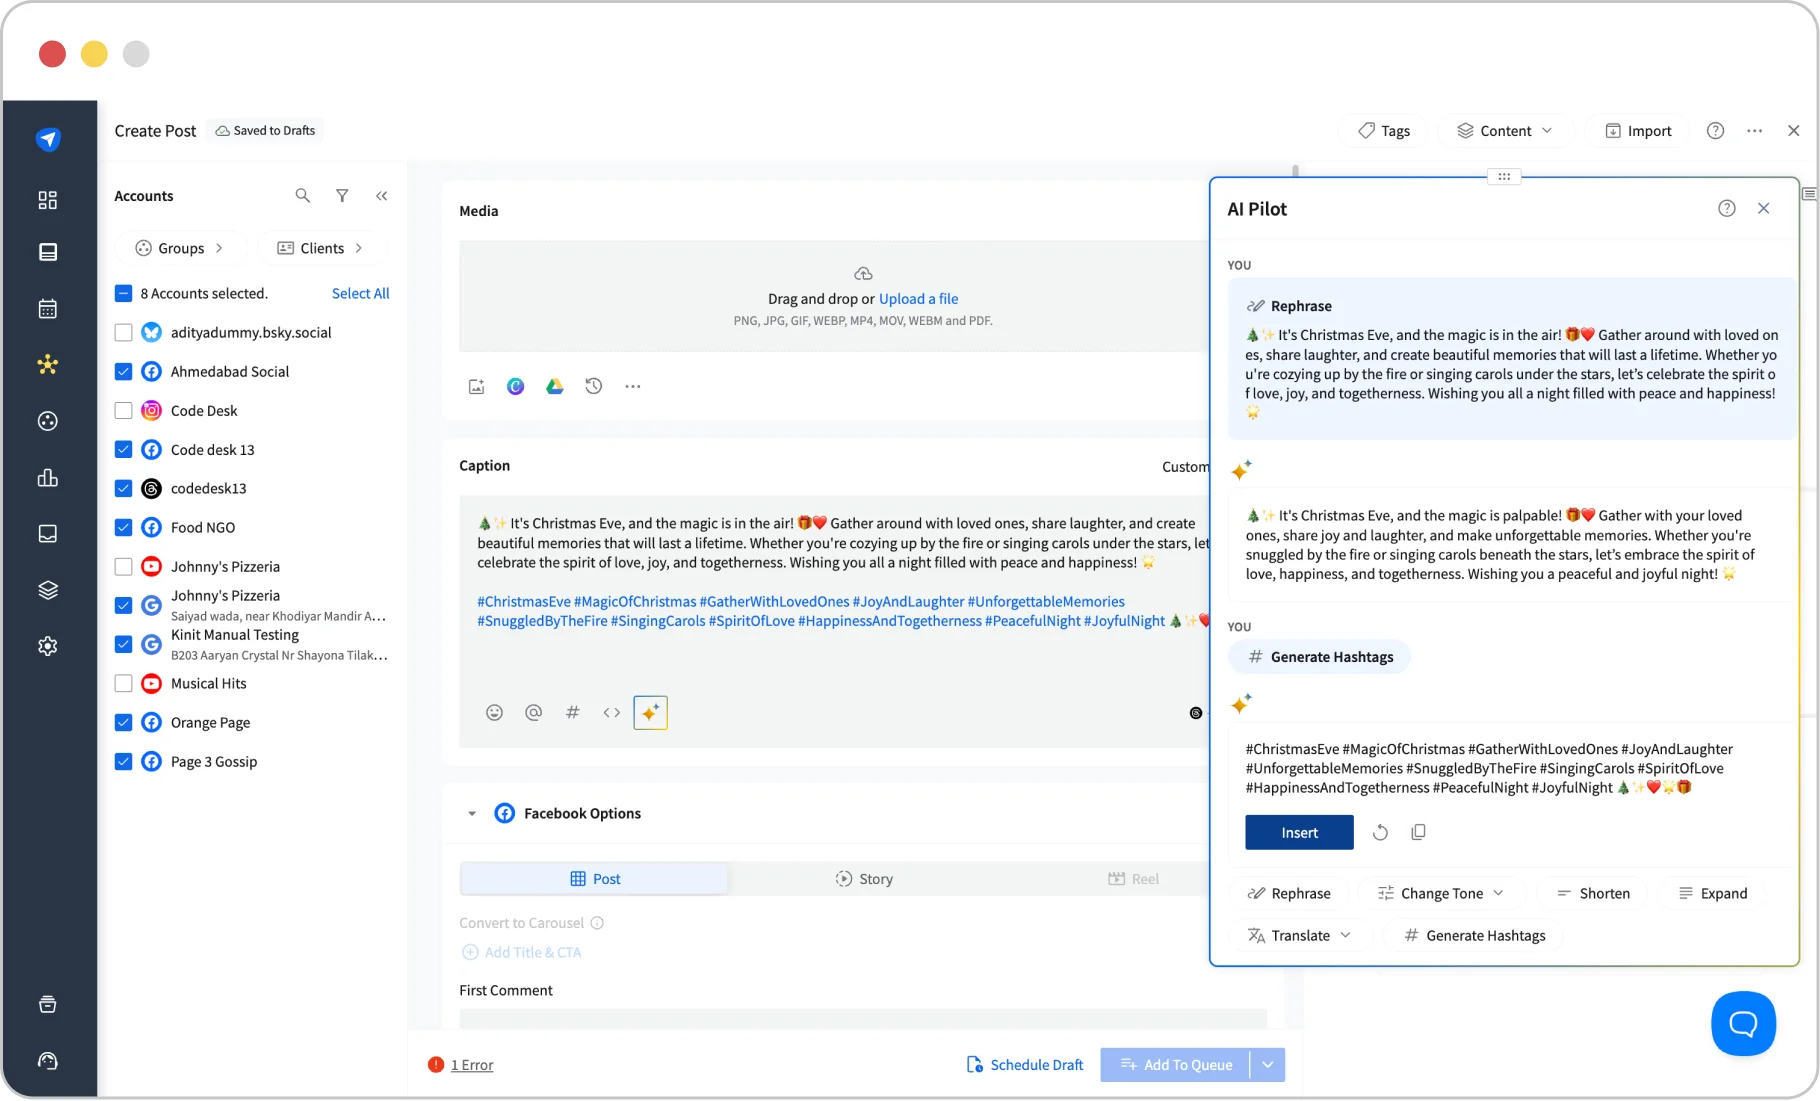Insert an emoji into the caption
Screen dimensions: 1820x1101
tap(494, 712)
